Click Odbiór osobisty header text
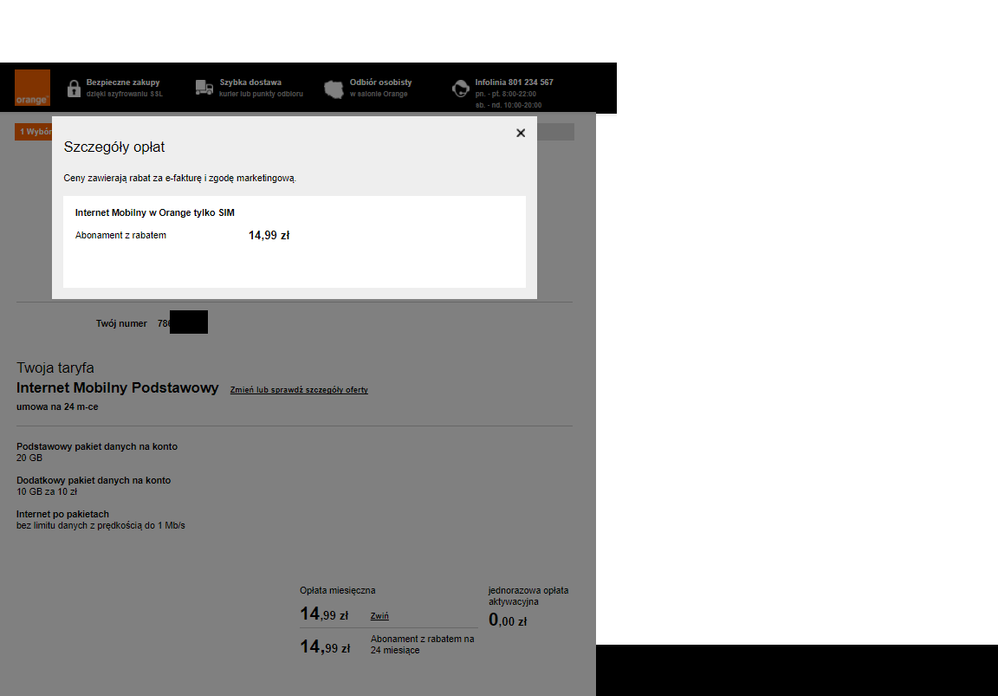Screen dimensions: 998x696 [x=381, y=82]
